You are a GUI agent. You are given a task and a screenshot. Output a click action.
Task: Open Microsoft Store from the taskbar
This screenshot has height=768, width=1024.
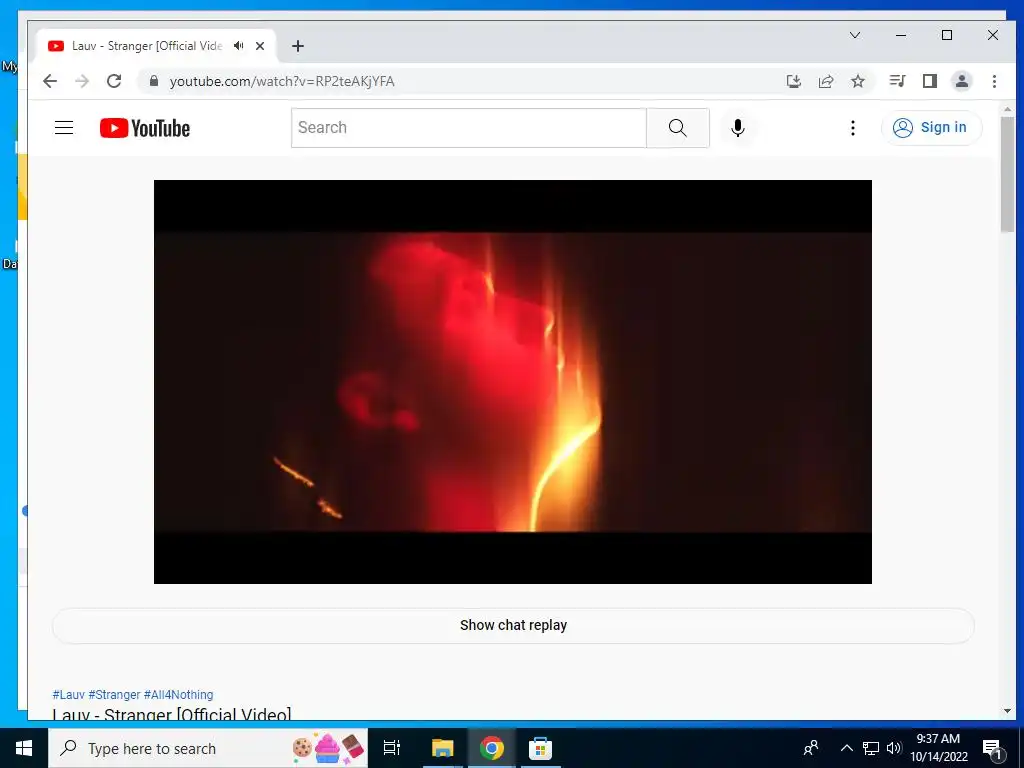point(540,748)
